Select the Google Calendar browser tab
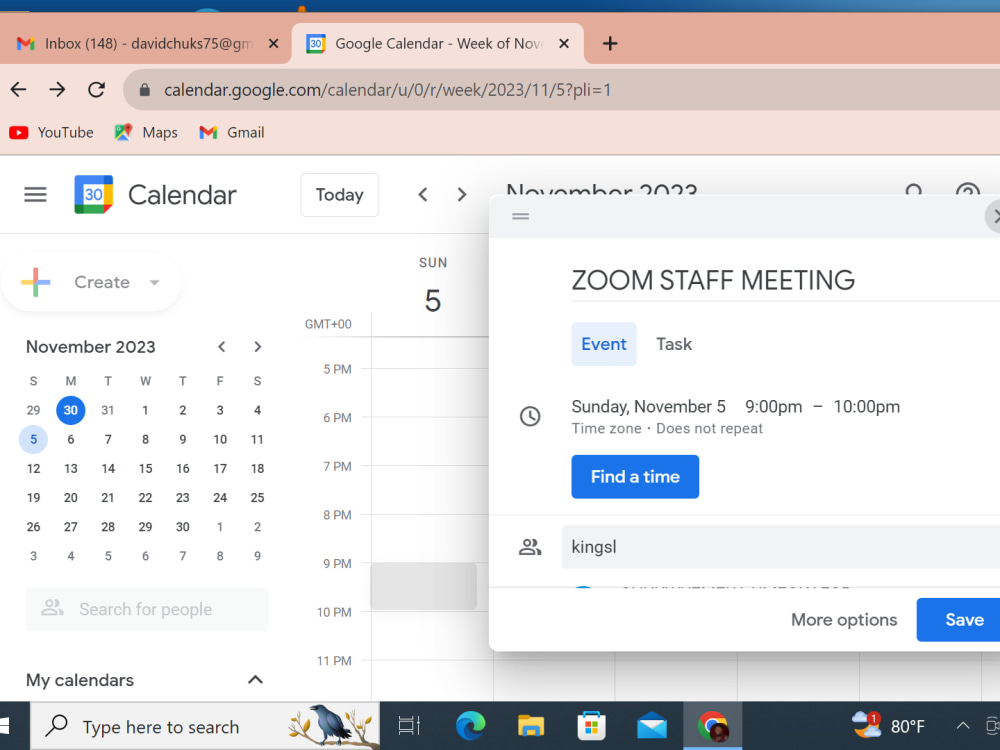 pyautogui.click(x=438, y=43)
